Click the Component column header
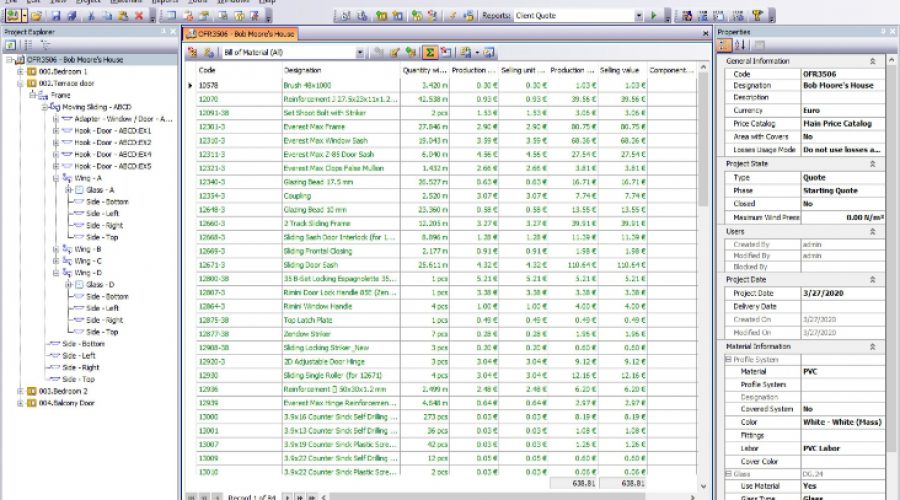The width and height of the screenshot is (900, 500). click(671, 70)
